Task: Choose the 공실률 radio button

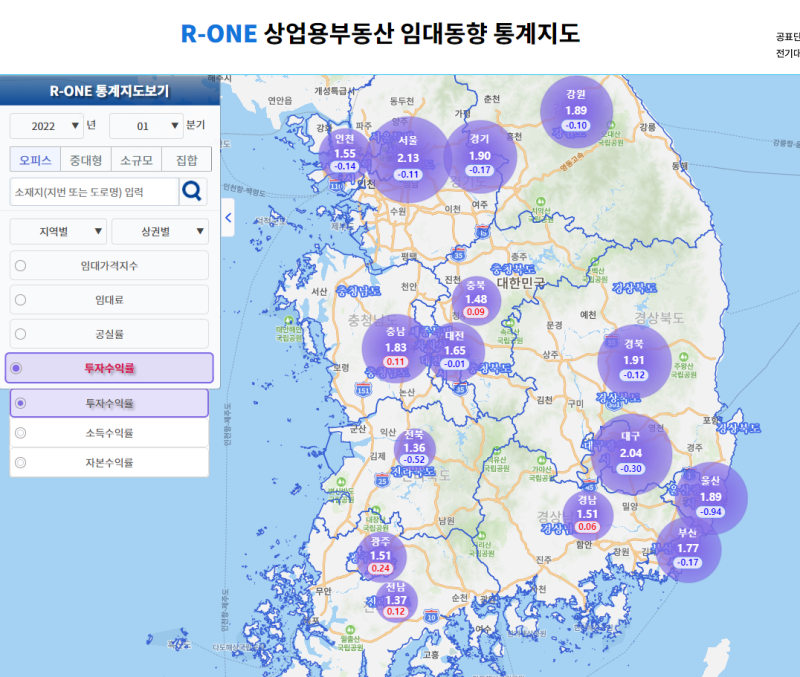Action: pyautogui.click(x=109, y=334)
